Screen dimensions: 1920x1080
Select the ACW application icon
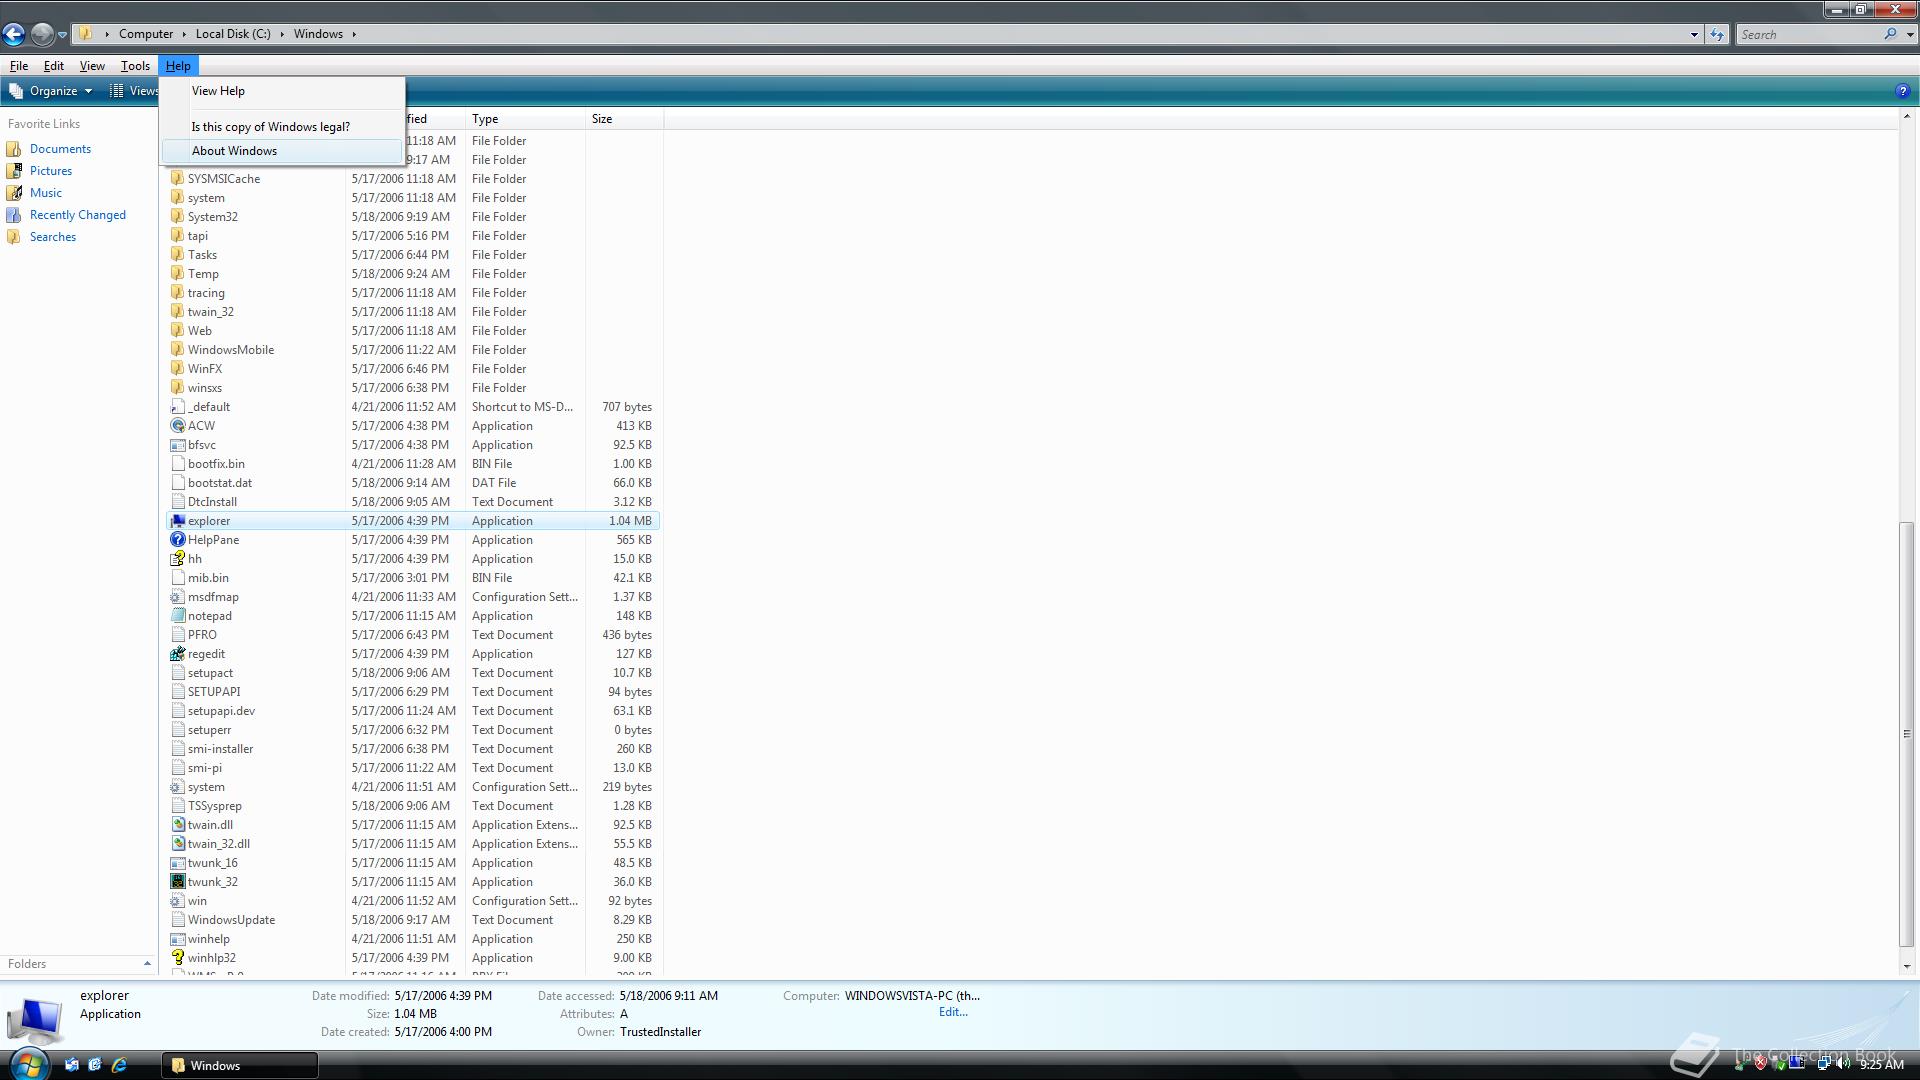coord(178,426)
